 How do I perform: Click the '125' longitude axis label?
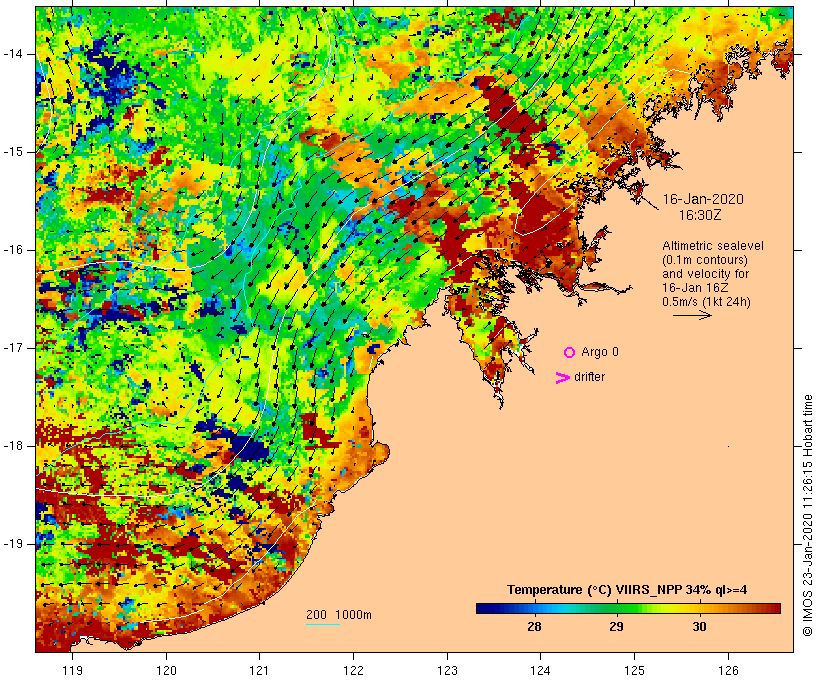[634, 671]
